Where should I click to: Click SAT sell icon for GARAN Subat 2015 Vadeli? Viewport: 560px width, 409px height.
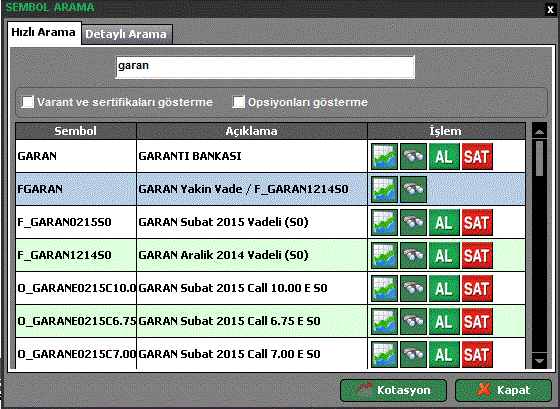[x=477, y=222]
